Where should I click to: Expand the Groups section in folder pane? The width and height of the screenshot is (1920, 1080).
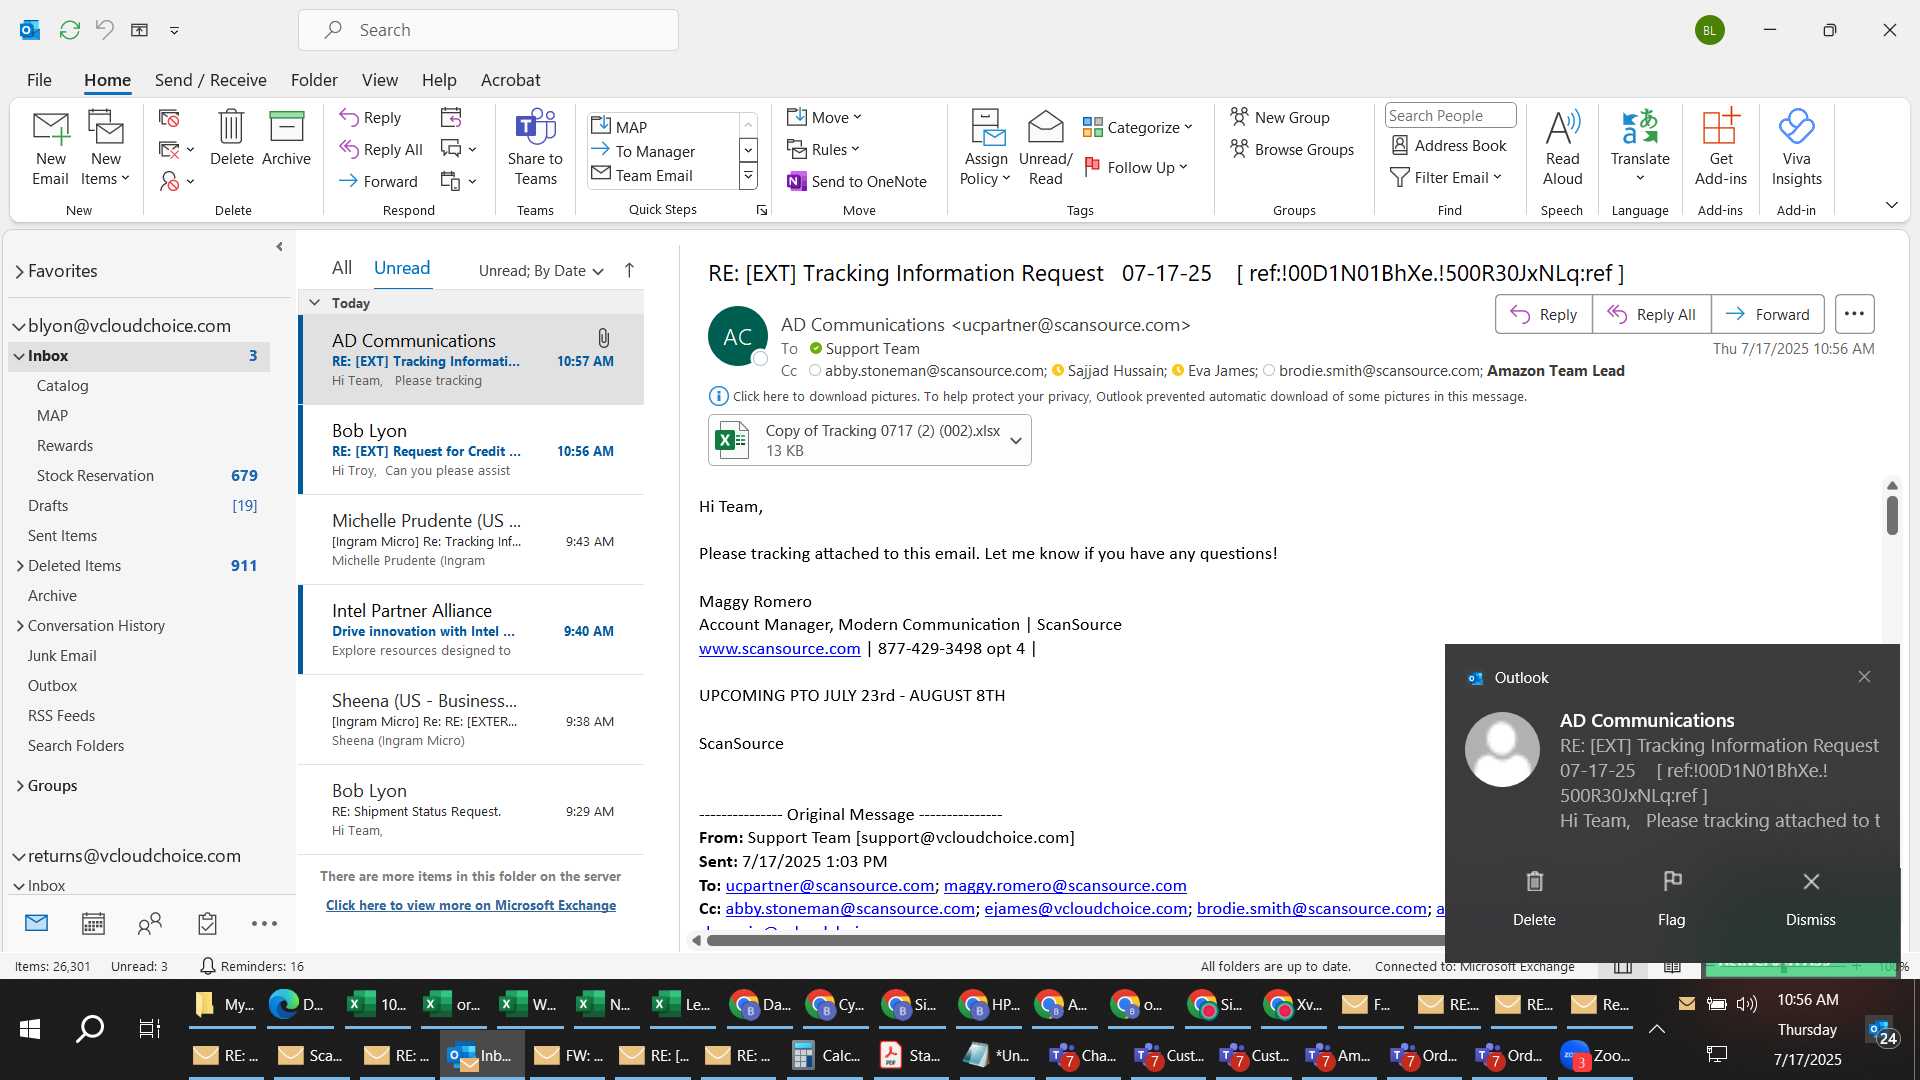20,786
